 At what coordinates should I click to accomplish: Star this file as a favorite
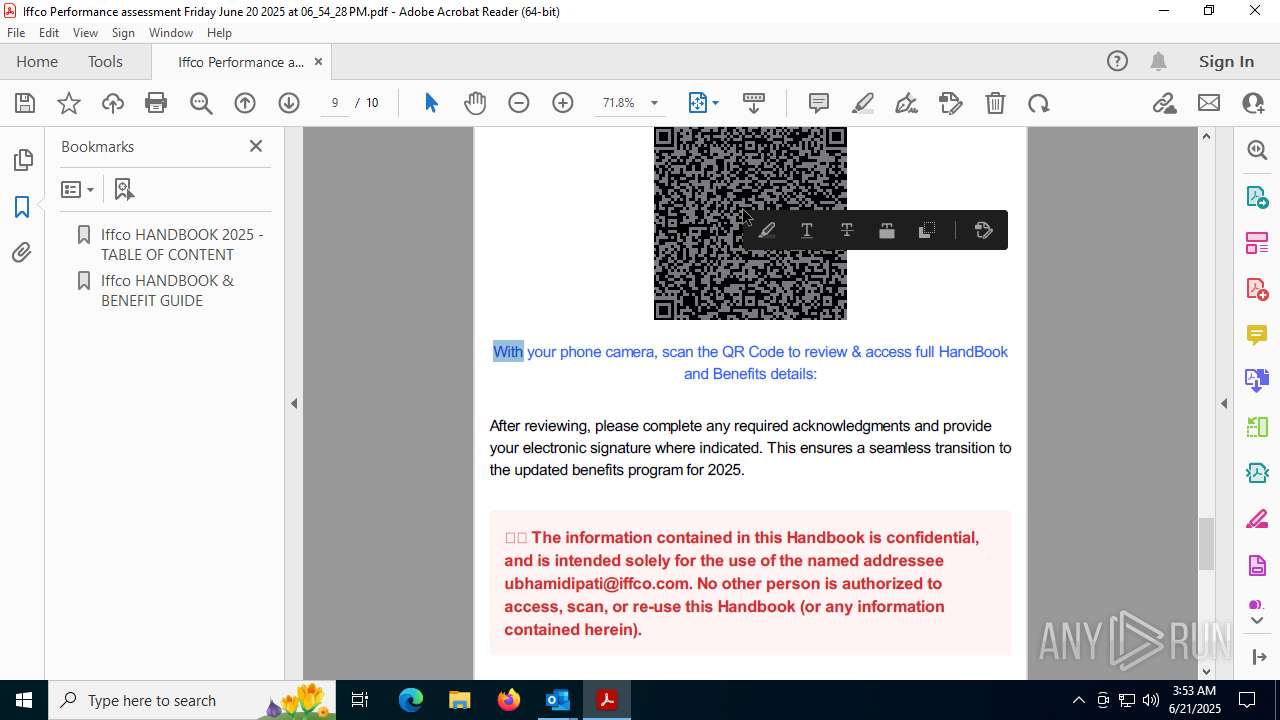click(69, 103)
